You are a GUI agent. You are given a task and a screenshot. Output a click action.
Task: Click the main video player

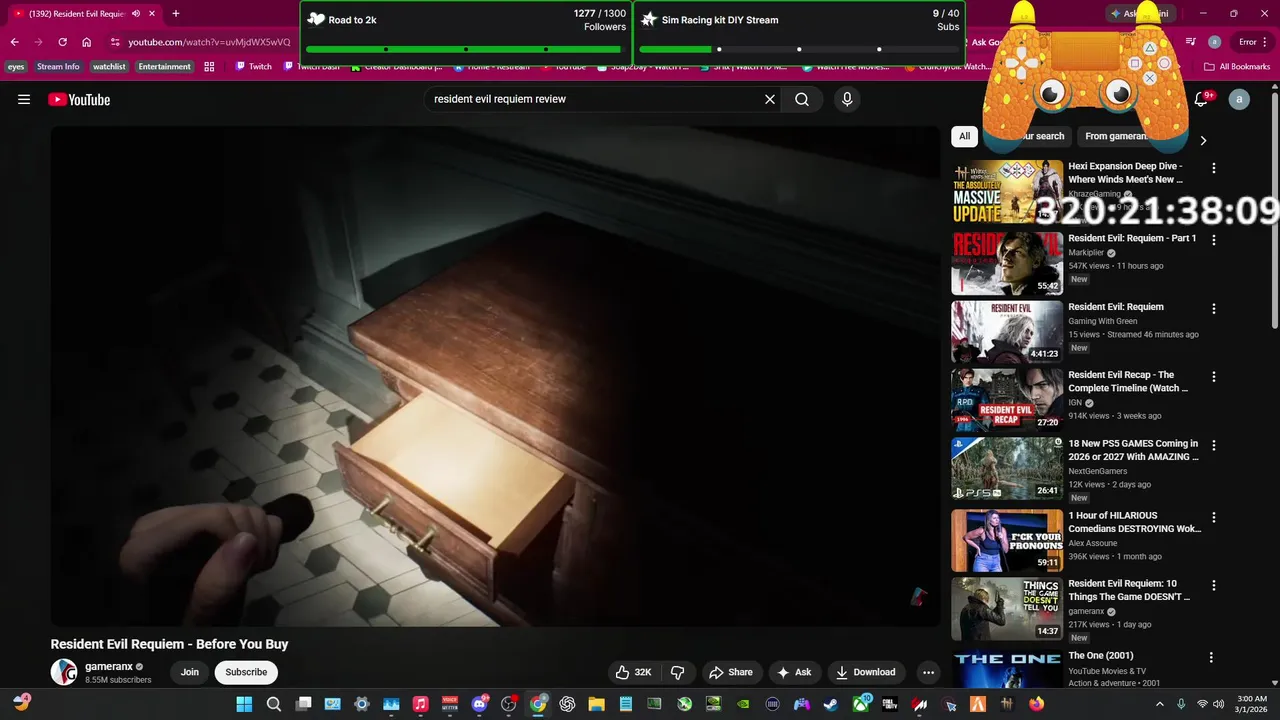(495, 376)
